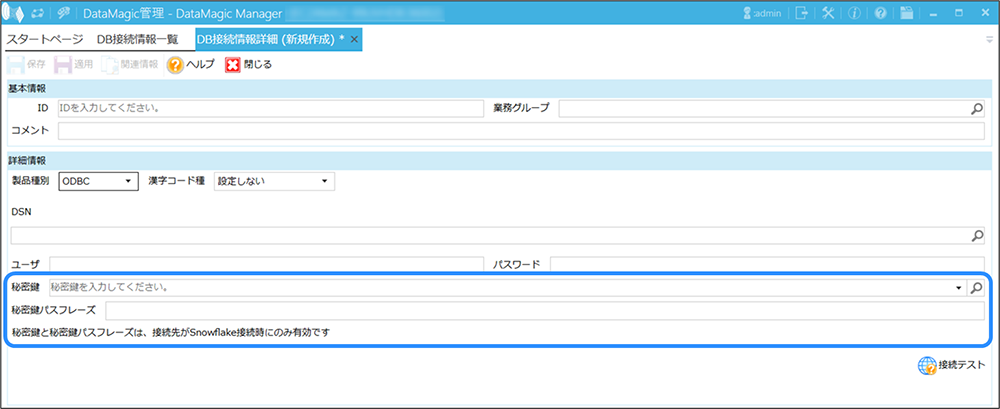
Task: Open the 製品種別 ODBC dropdown
Action: click(x=98, y=181)
